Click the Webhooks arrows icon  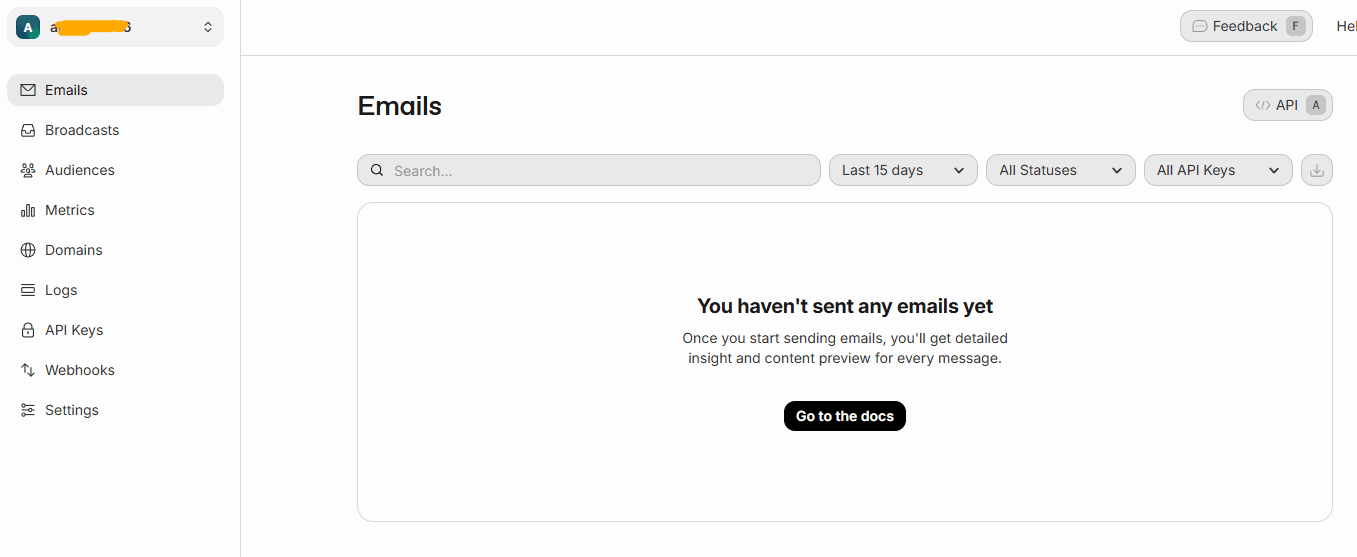click(x=28, y=370)
